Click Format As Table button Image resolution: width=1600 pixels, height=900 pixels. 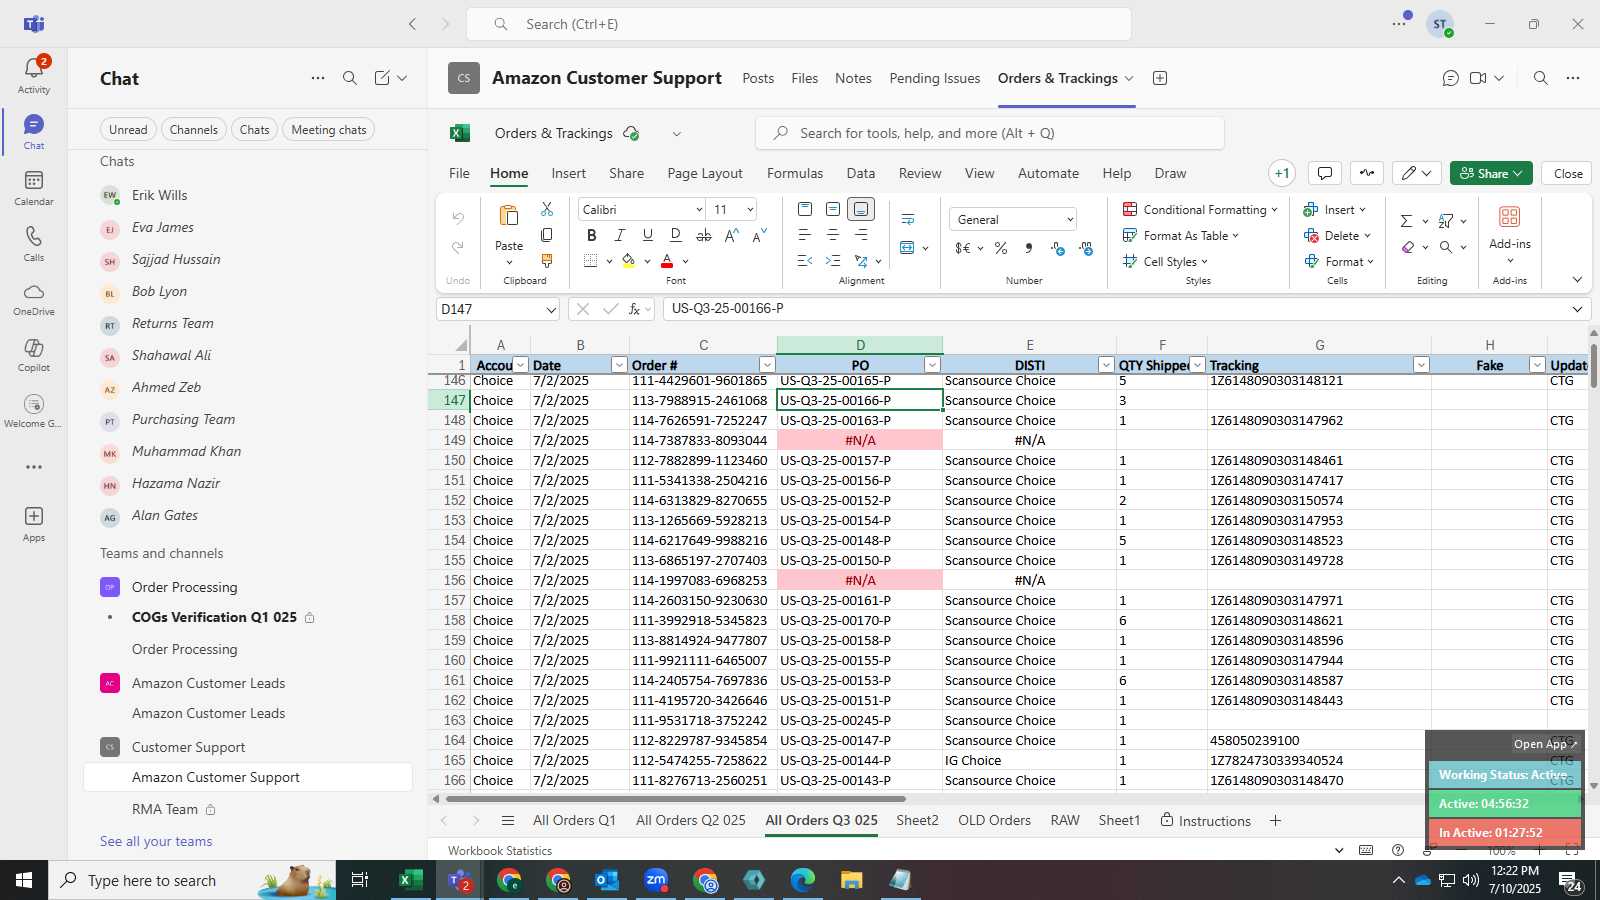click(1180, 235)
